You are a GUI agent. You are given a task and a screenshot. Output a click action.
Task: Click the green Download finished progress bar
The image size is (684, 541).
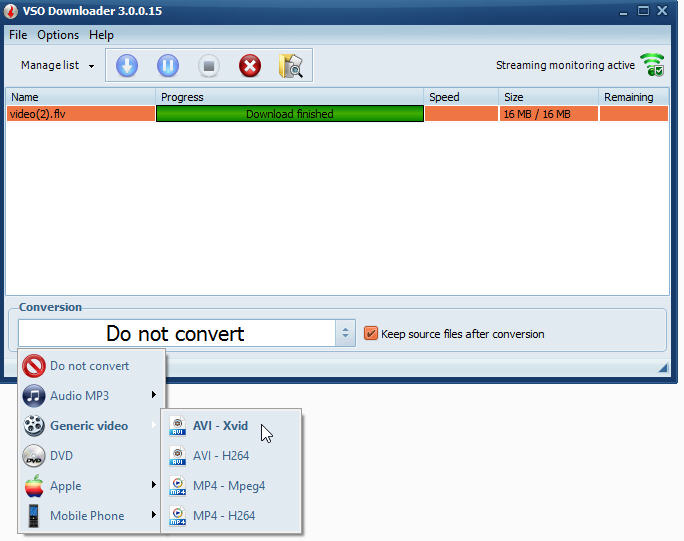(290, 114)
